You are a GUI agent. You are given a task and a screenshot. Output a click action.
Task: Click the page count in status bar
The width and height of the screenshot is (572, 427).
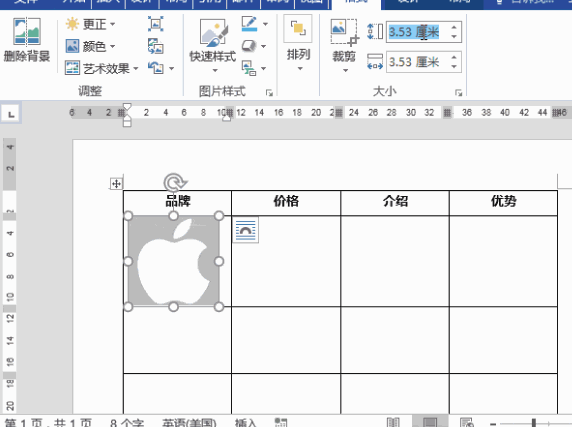pos(48,422)
